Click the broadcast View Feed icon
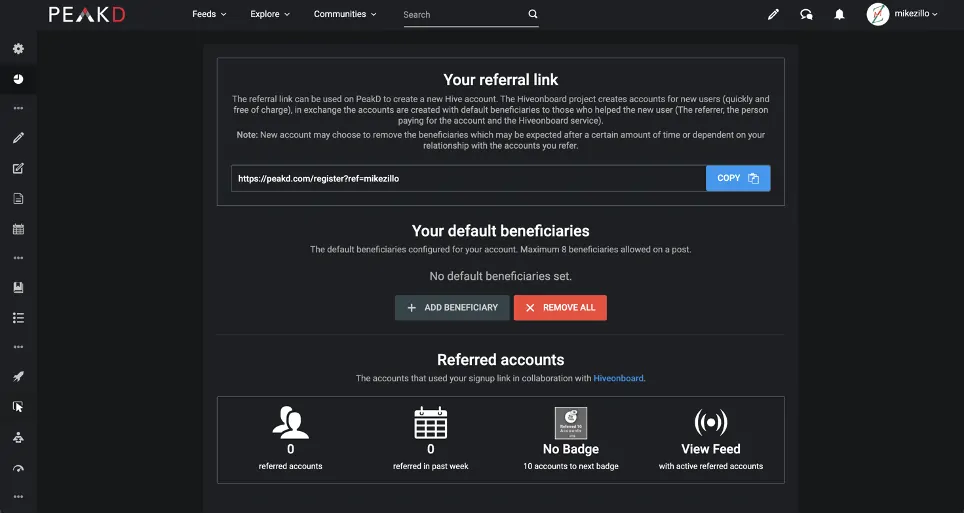This screenshot has width=964, height=514. 711,422
